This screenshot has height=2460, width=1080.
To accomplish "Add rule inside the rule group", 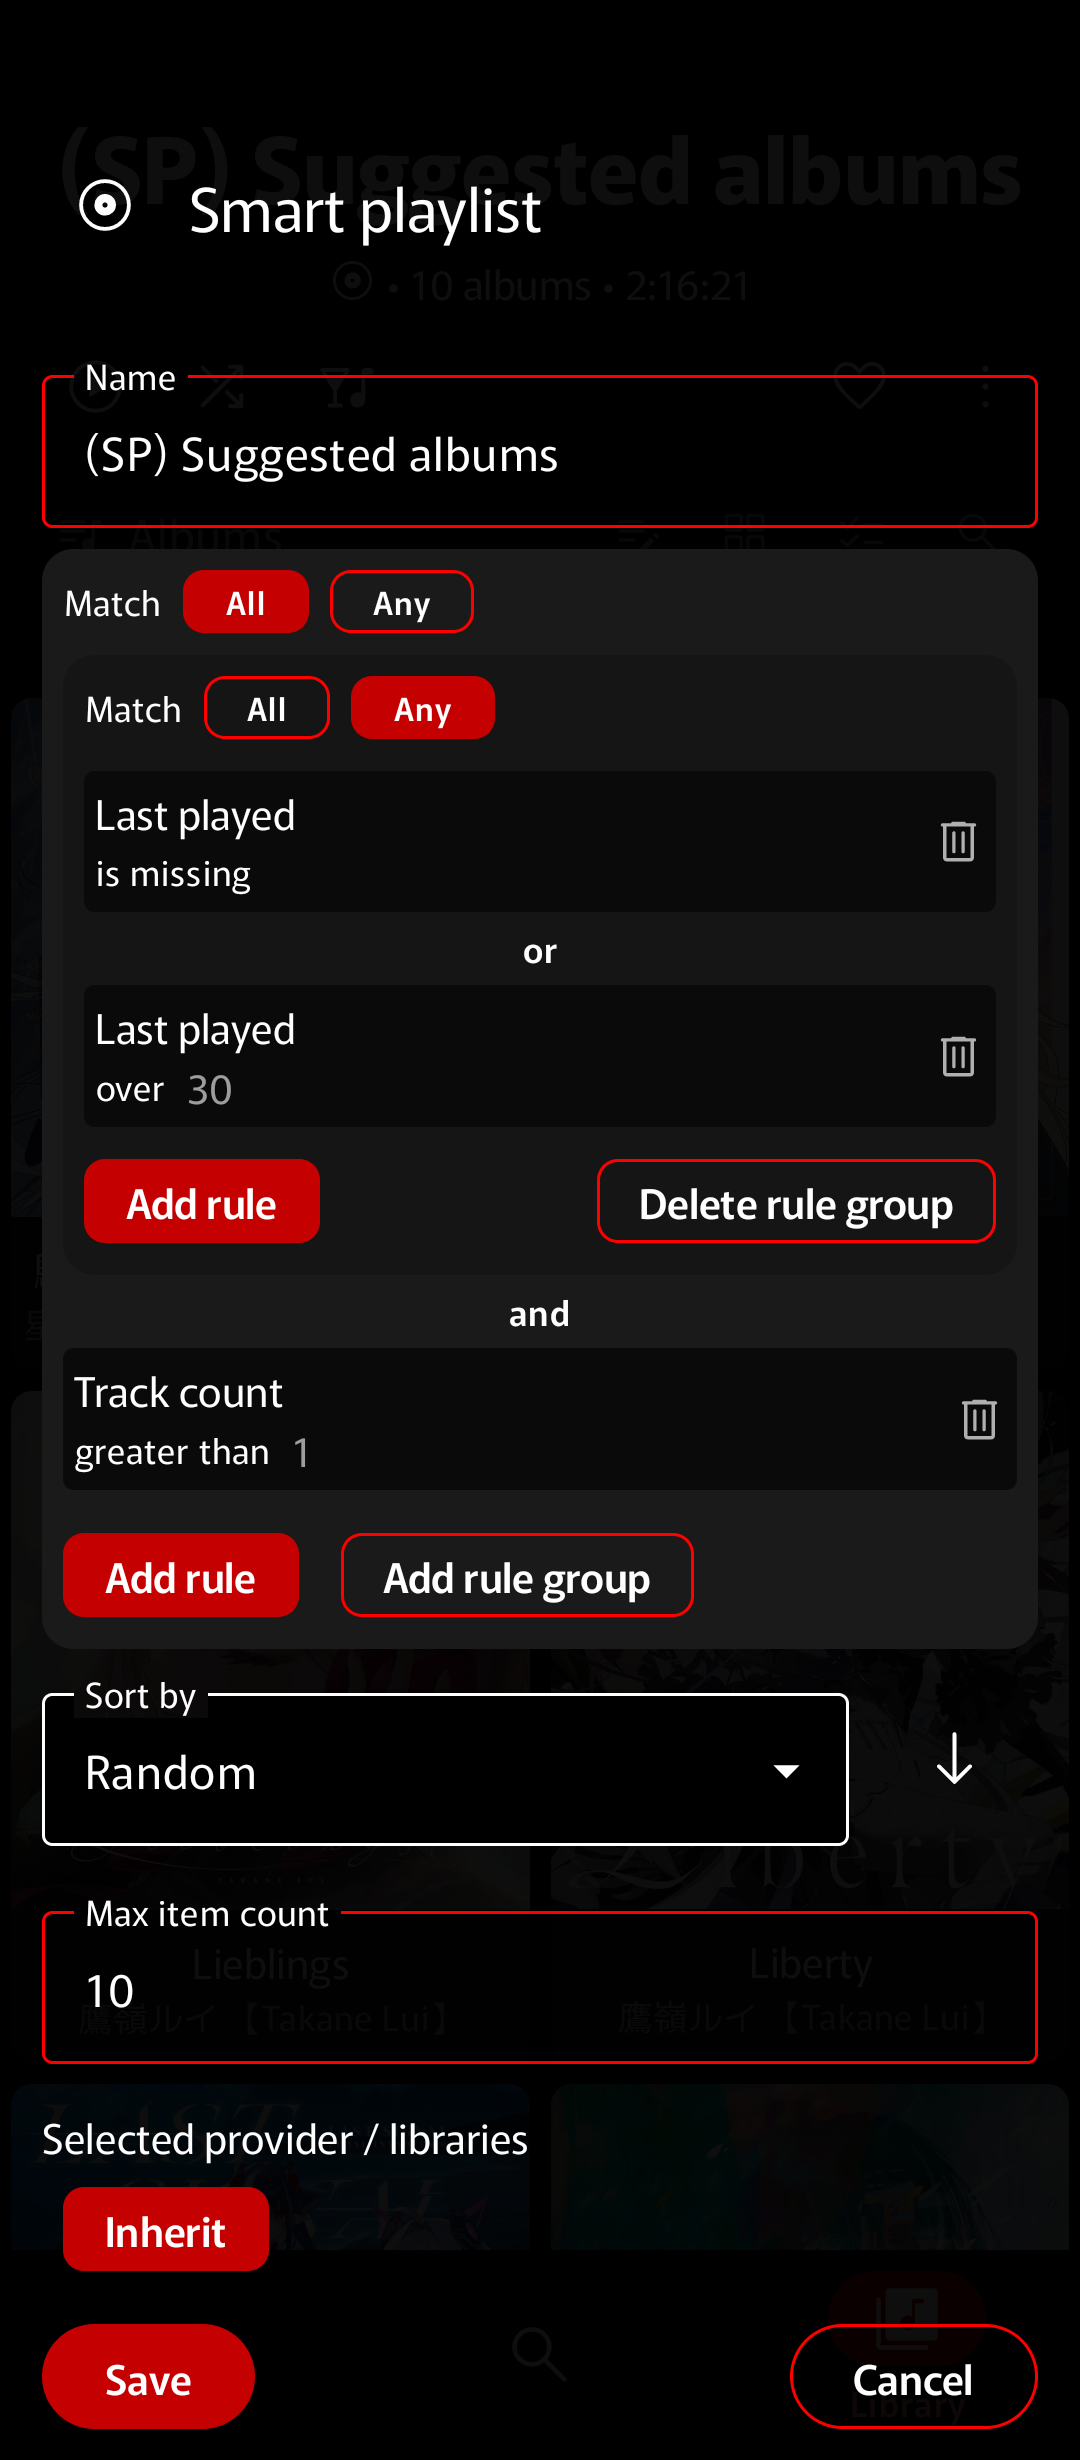I will click(202, 1202).
